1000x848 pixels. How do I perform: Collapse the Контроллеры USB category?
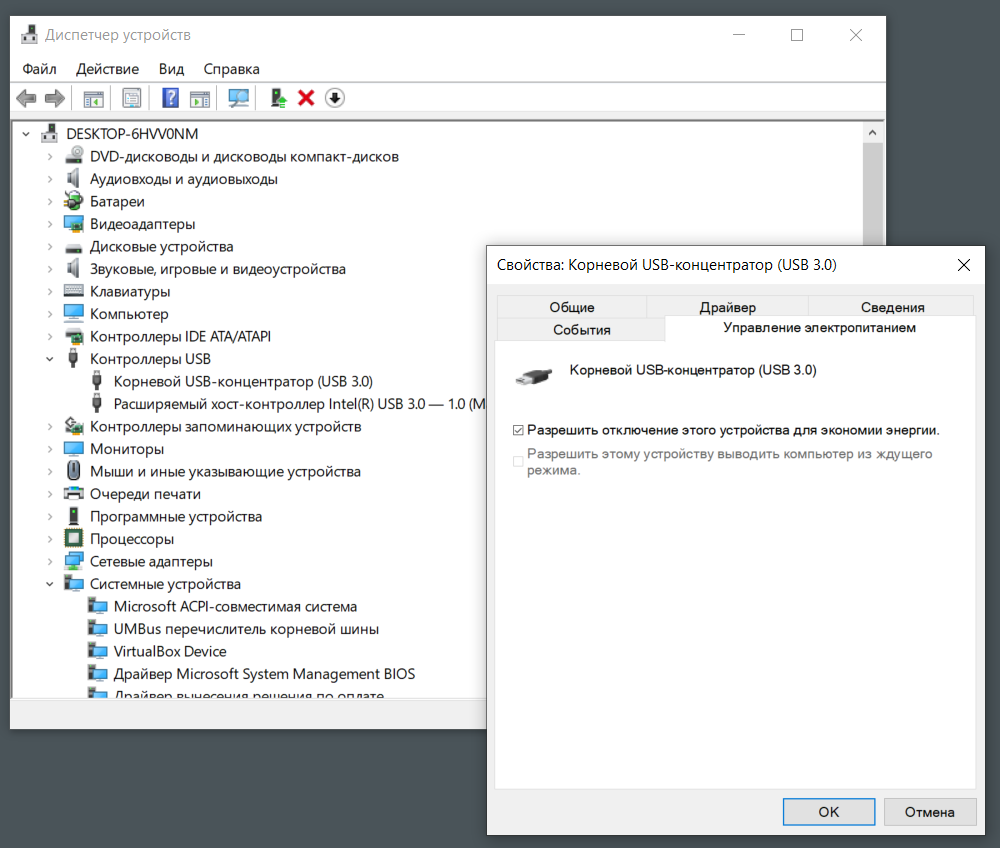click(x=50, y=359)
